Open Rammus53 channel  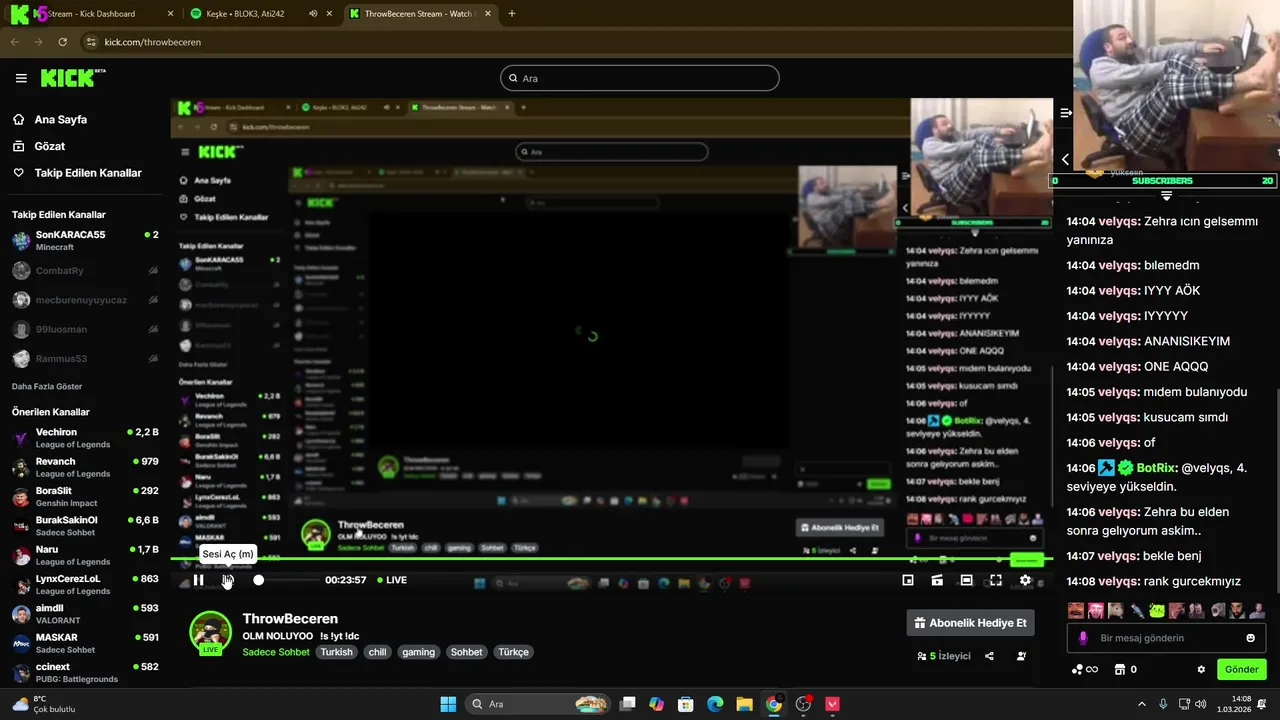pyautogui.click(x=85, y=359)
